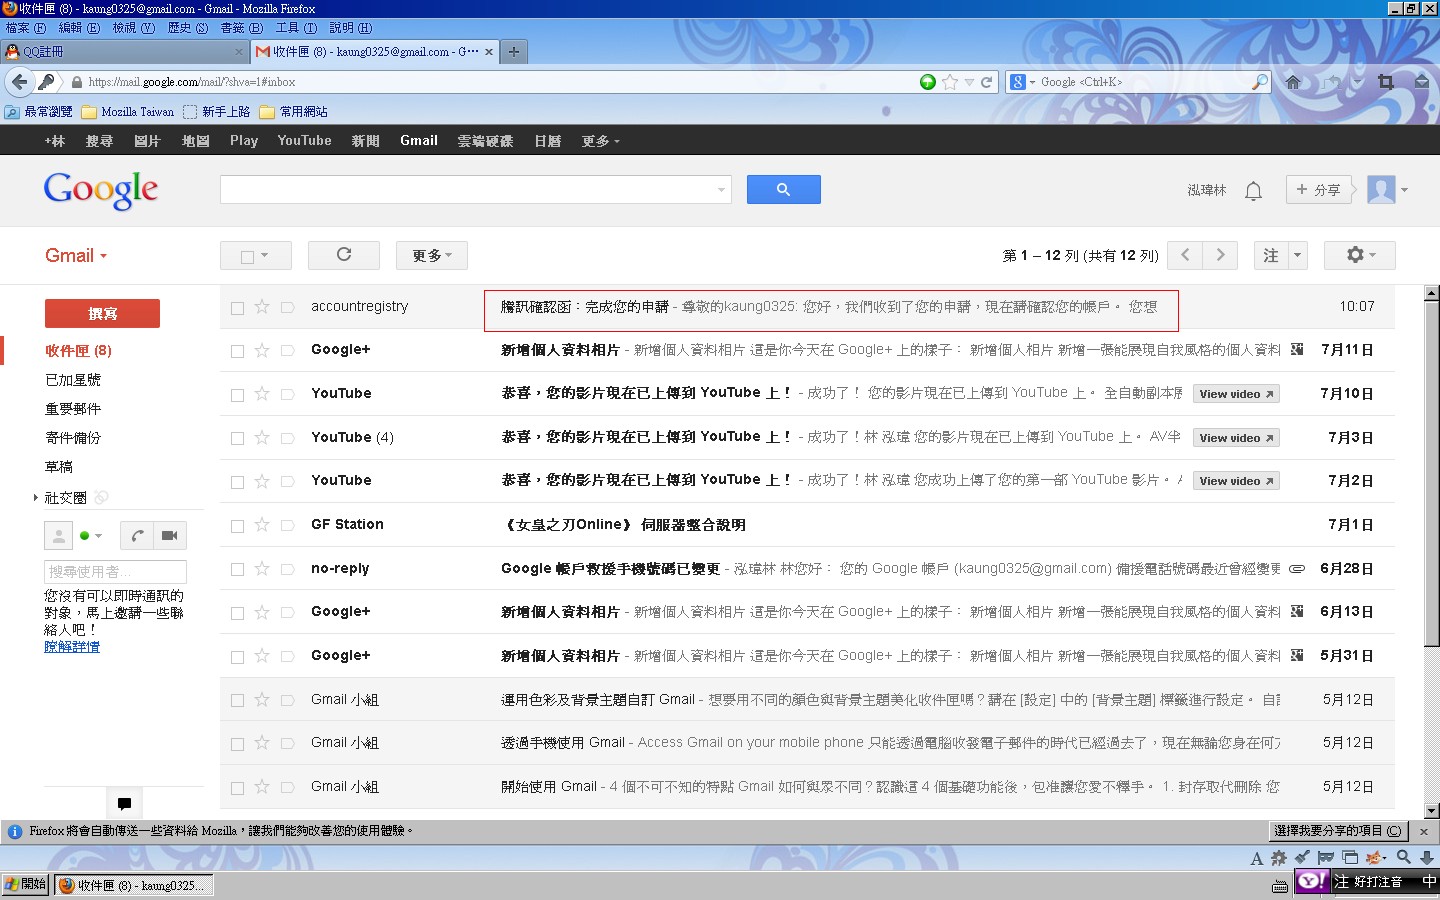Star the YouTube email dated 7月10日
Screen dimensions: 1440x900
tap(262, 394)
